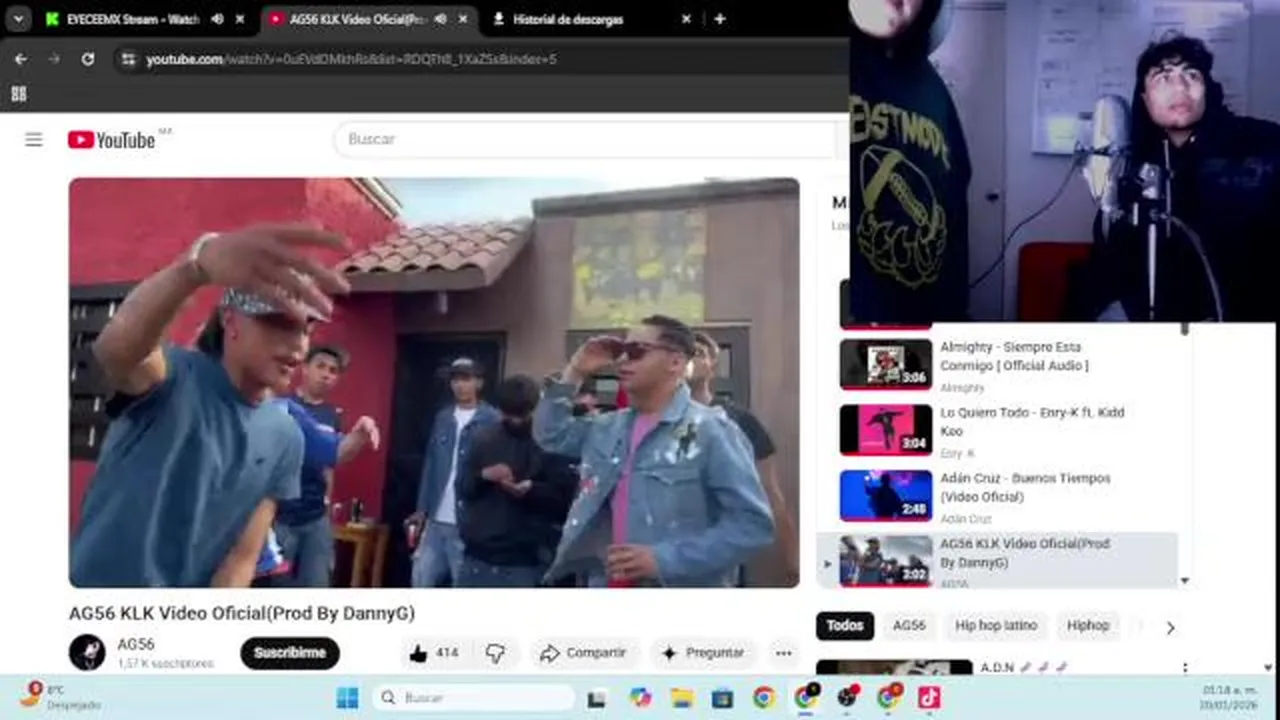Select the Todos filter chip
The height and width of the screenshot is (720, 1280).
(x=844, y=626)
